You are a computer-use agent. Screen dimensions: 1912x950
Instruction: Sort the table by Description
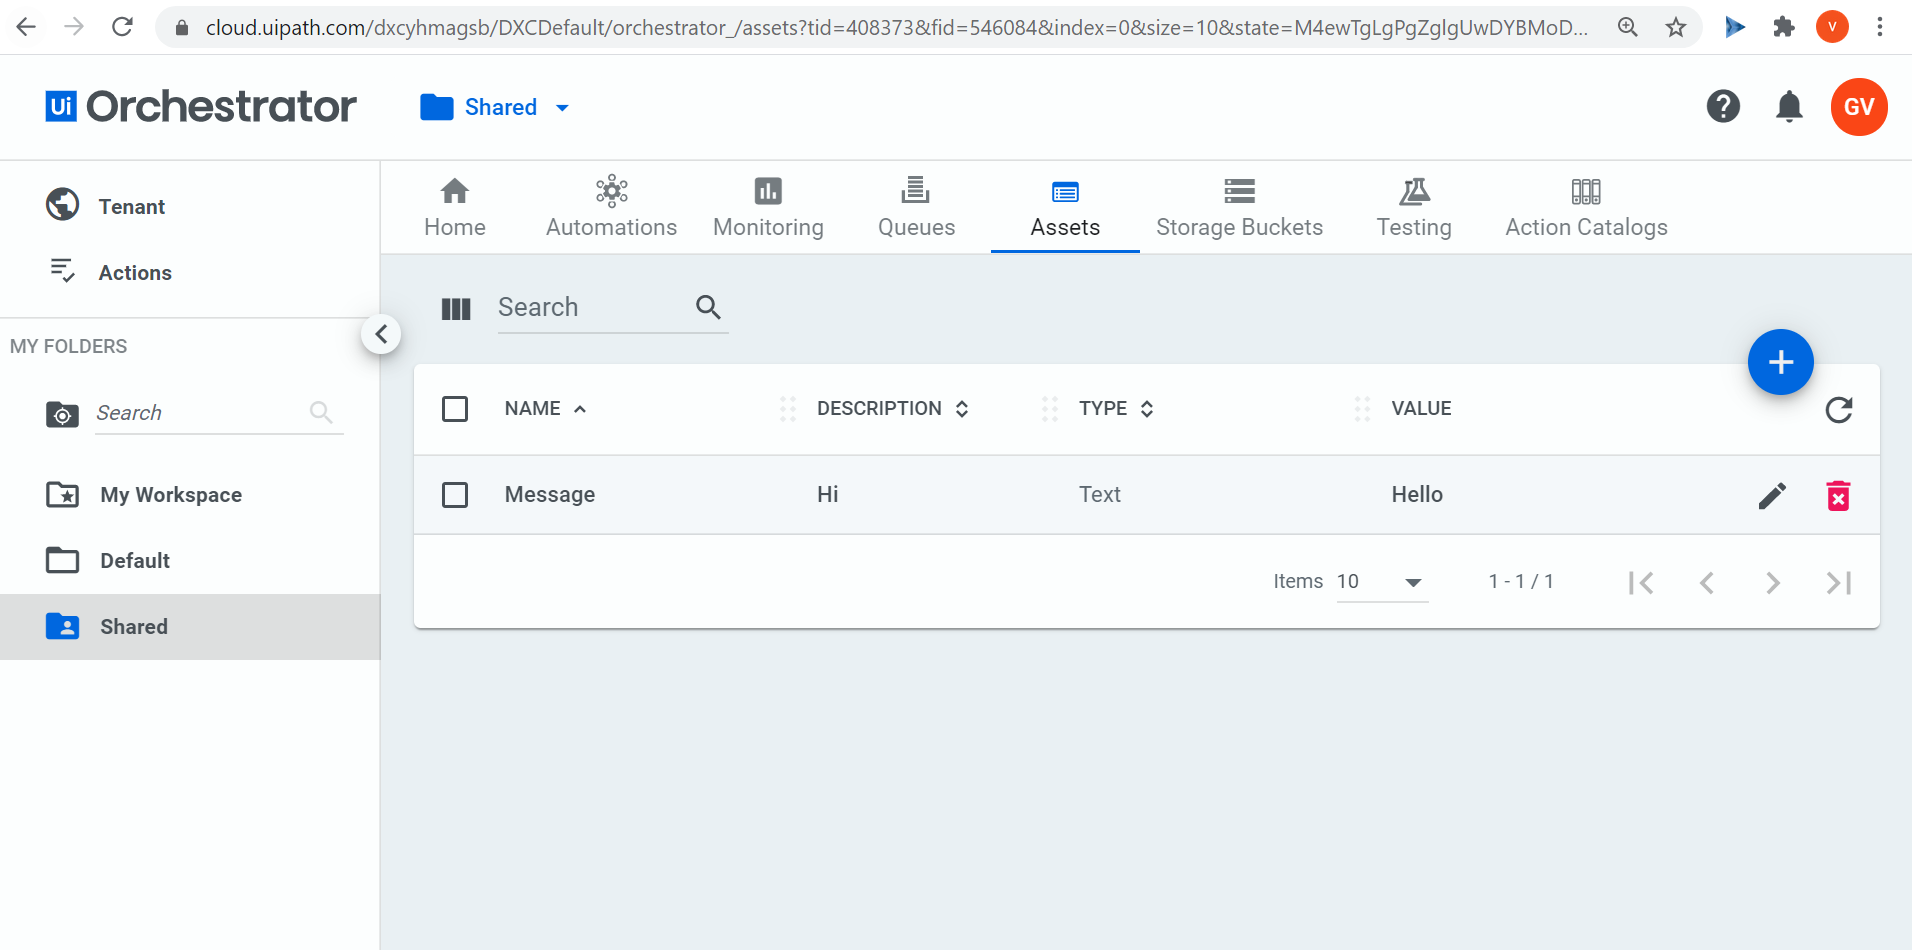[x=892, y=409]
